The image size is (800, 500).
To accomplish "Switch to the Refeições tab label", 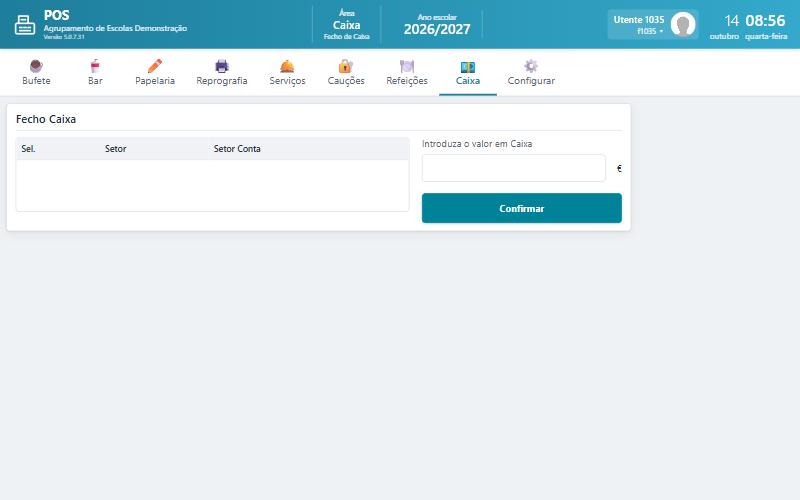I will click(x=407, y=81).
